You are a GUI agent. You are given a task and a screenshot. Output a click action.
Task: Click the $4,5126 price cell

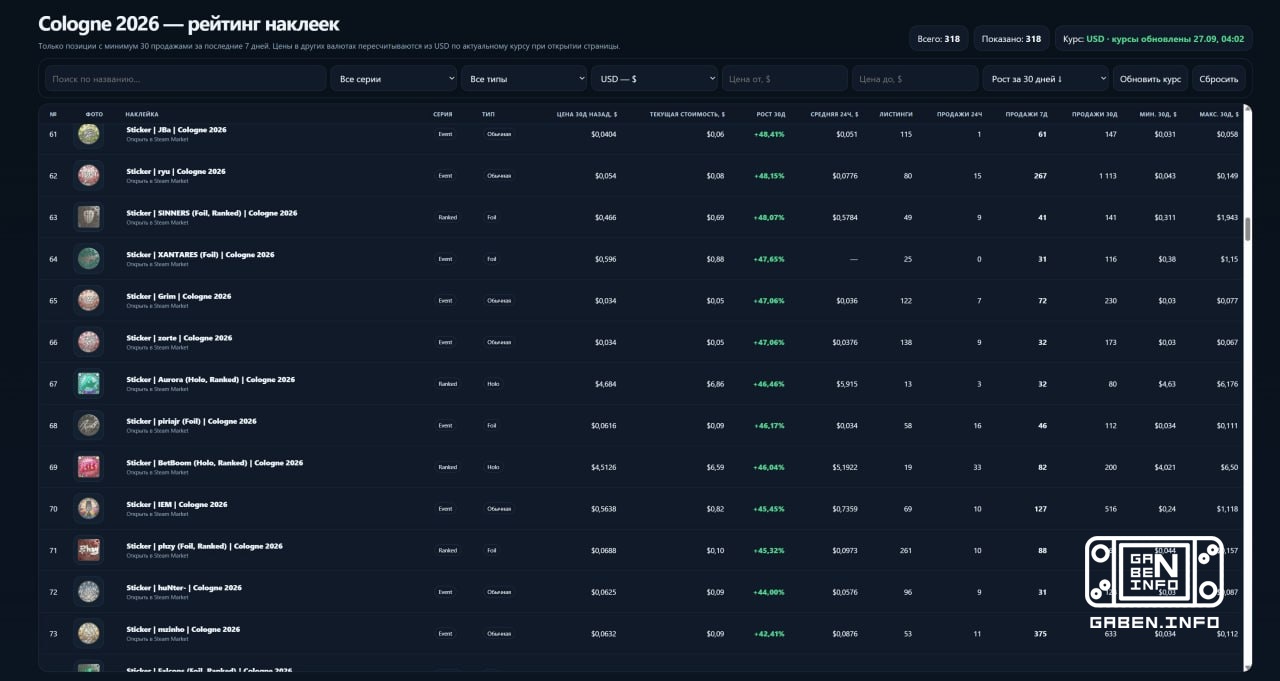(603, 467)
